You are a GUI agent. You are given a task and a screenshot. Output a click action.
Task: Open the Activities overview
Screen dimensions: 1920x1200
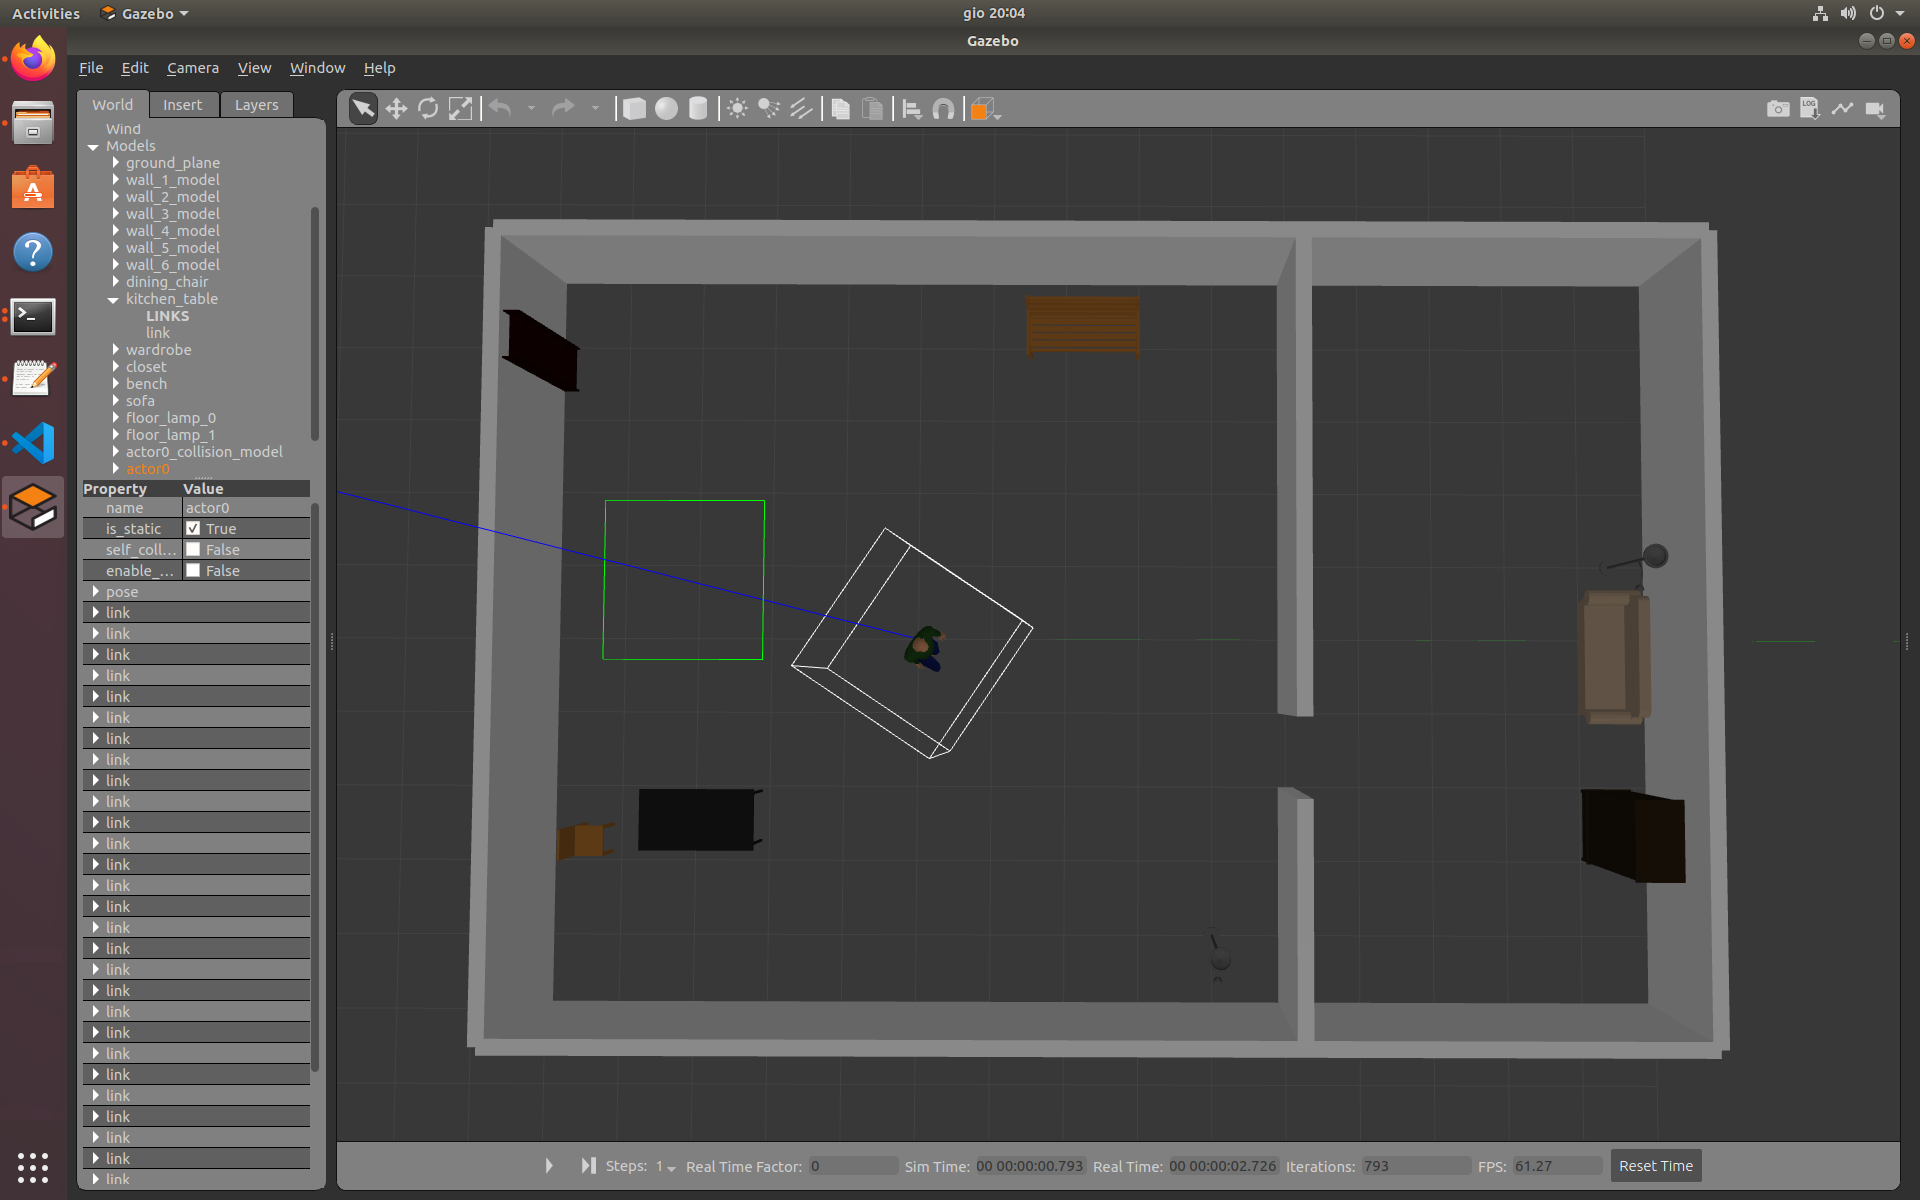click(x=46, y=13)
